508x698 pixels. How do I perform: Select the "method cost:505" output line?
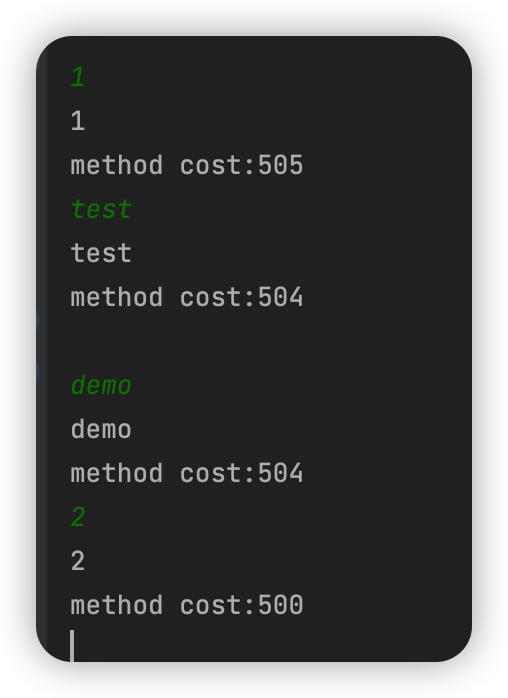(187, 165)
